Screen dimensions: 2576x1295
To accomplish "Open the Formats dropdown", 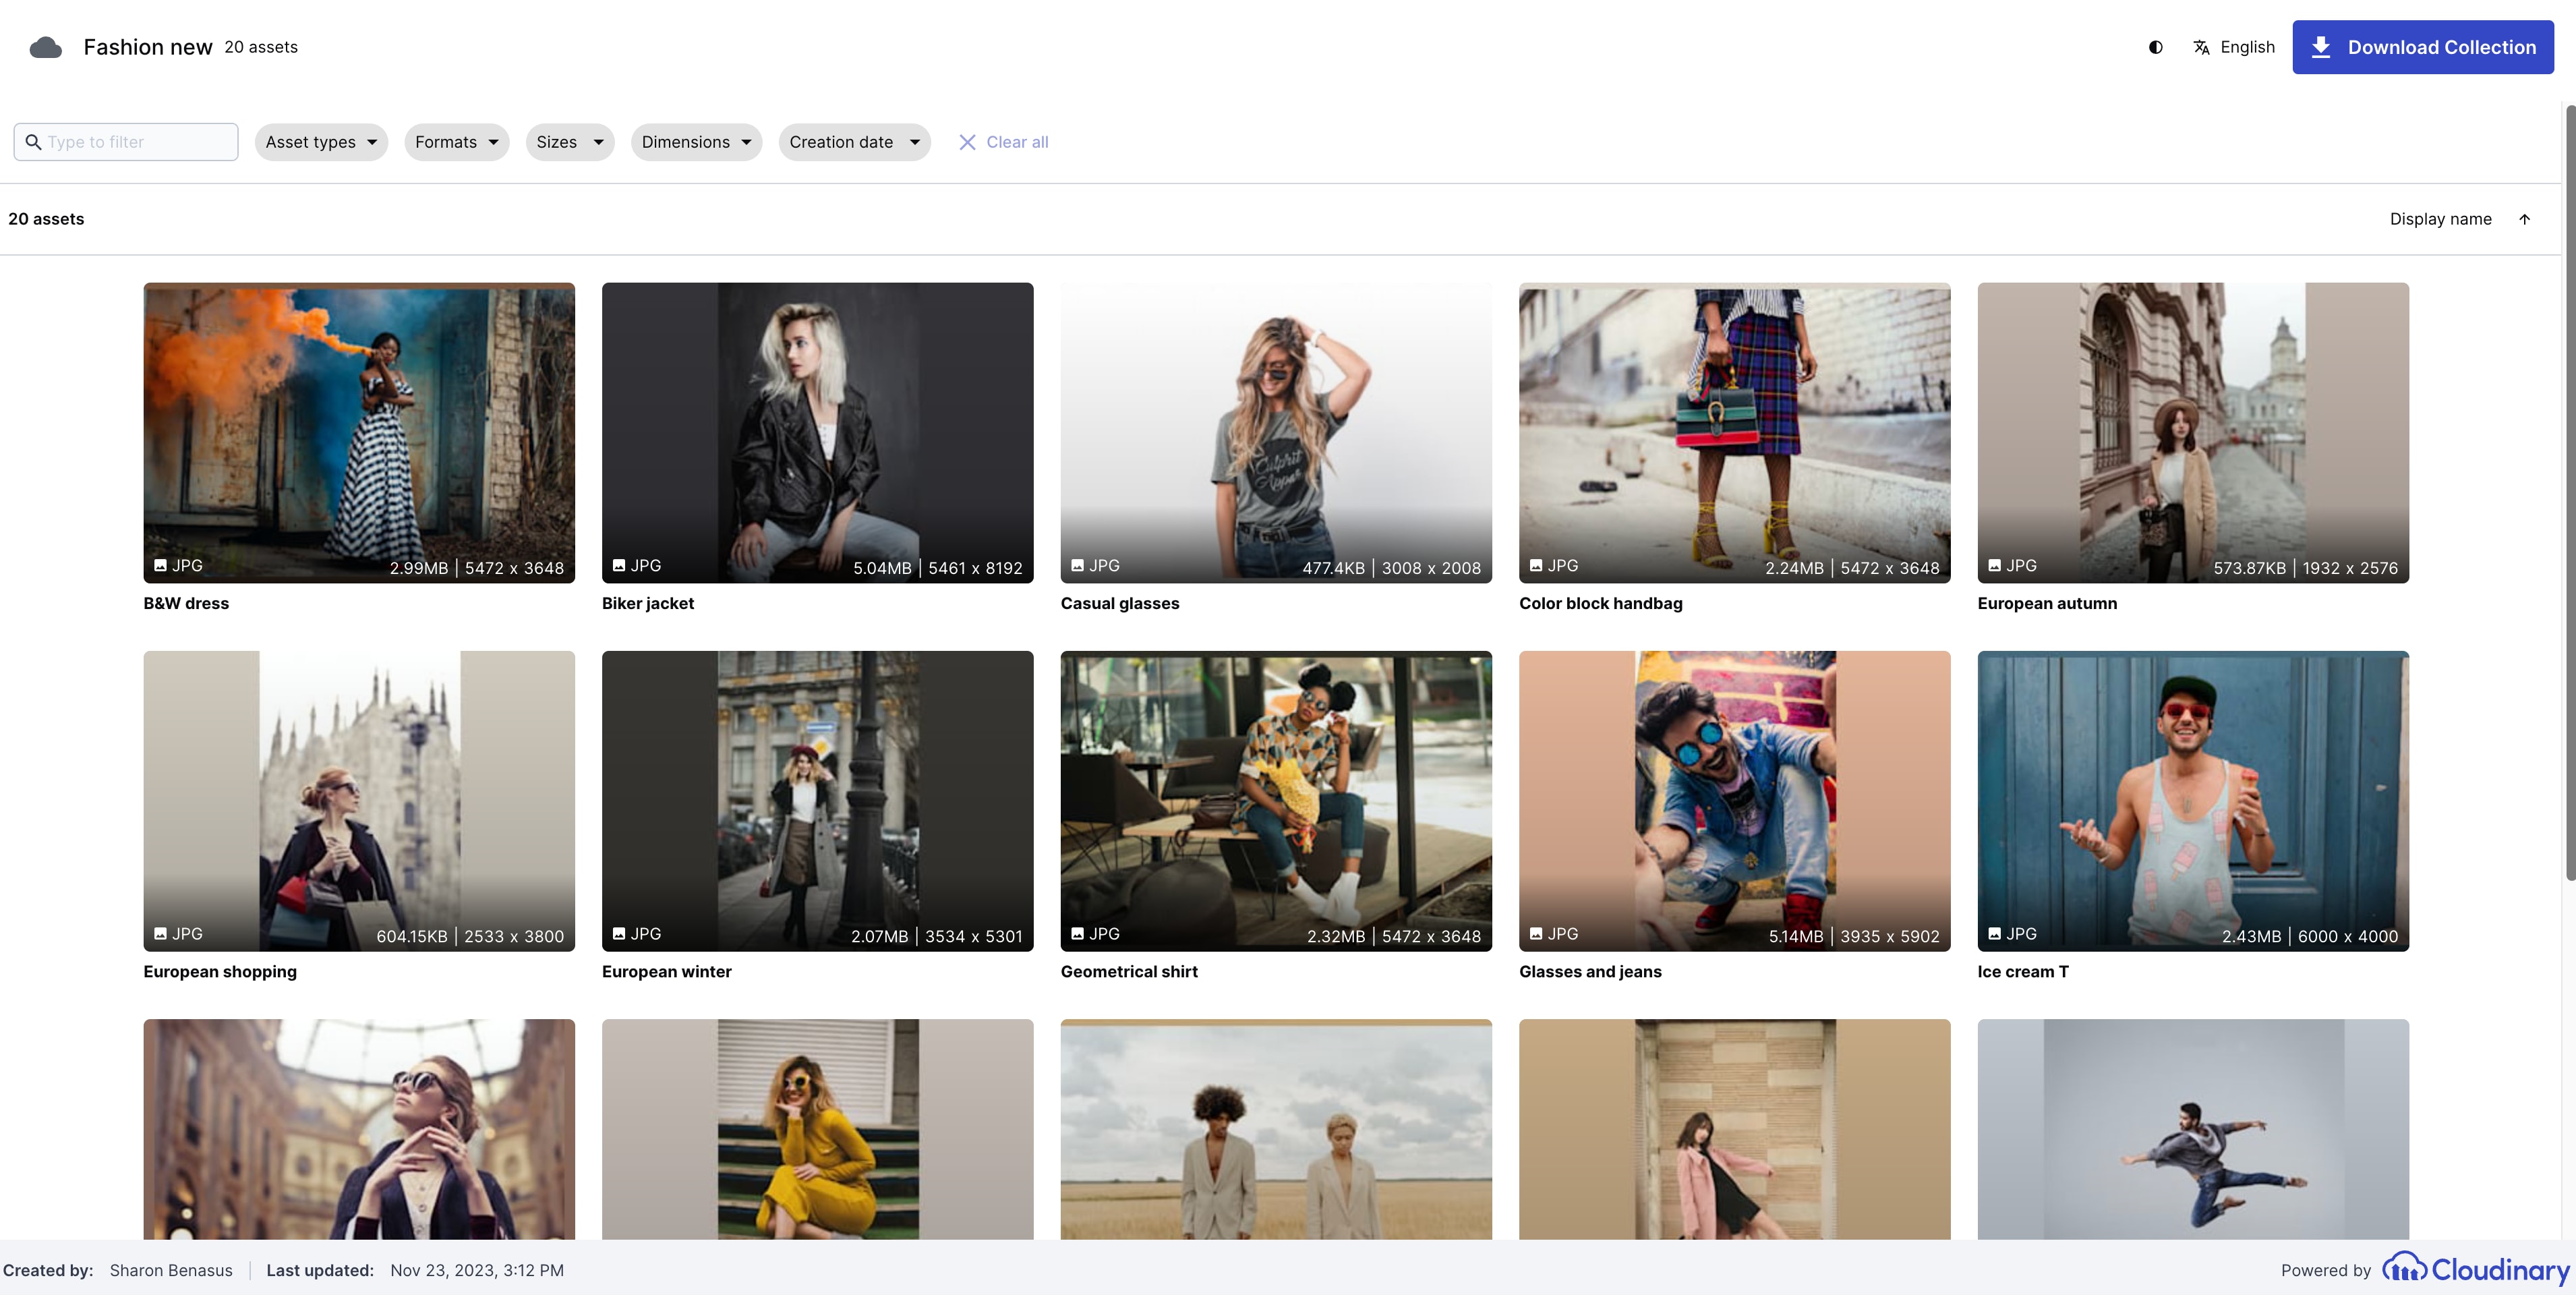I will tap(457, 142).
